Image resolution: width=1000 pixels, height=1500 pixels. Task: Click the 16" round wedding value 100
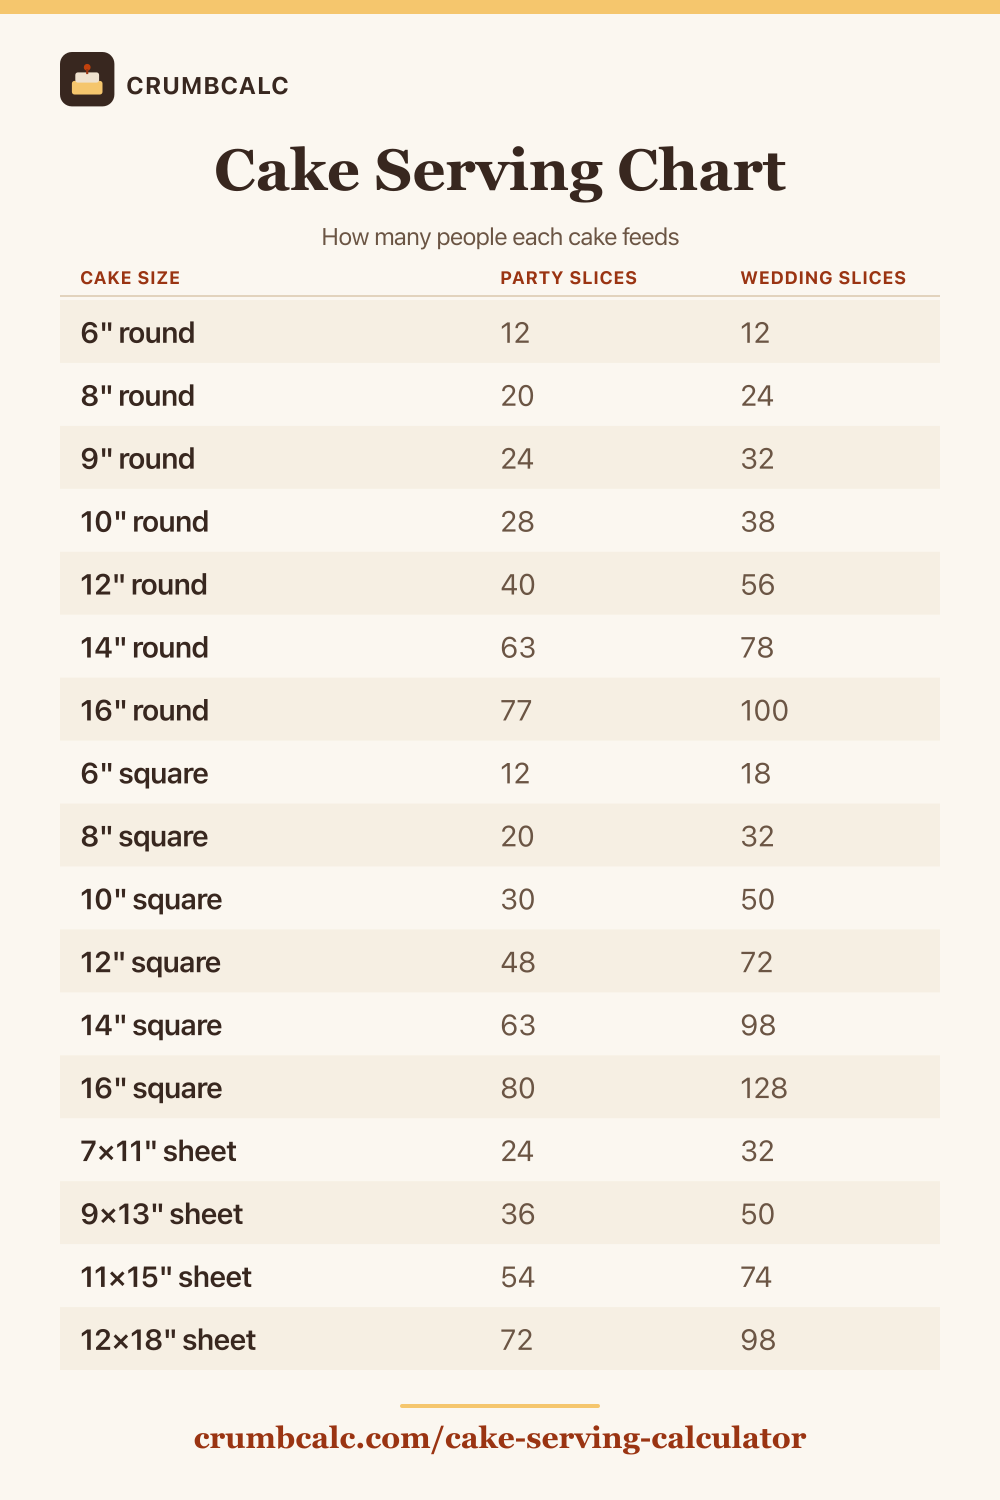[x=764, y=711]
